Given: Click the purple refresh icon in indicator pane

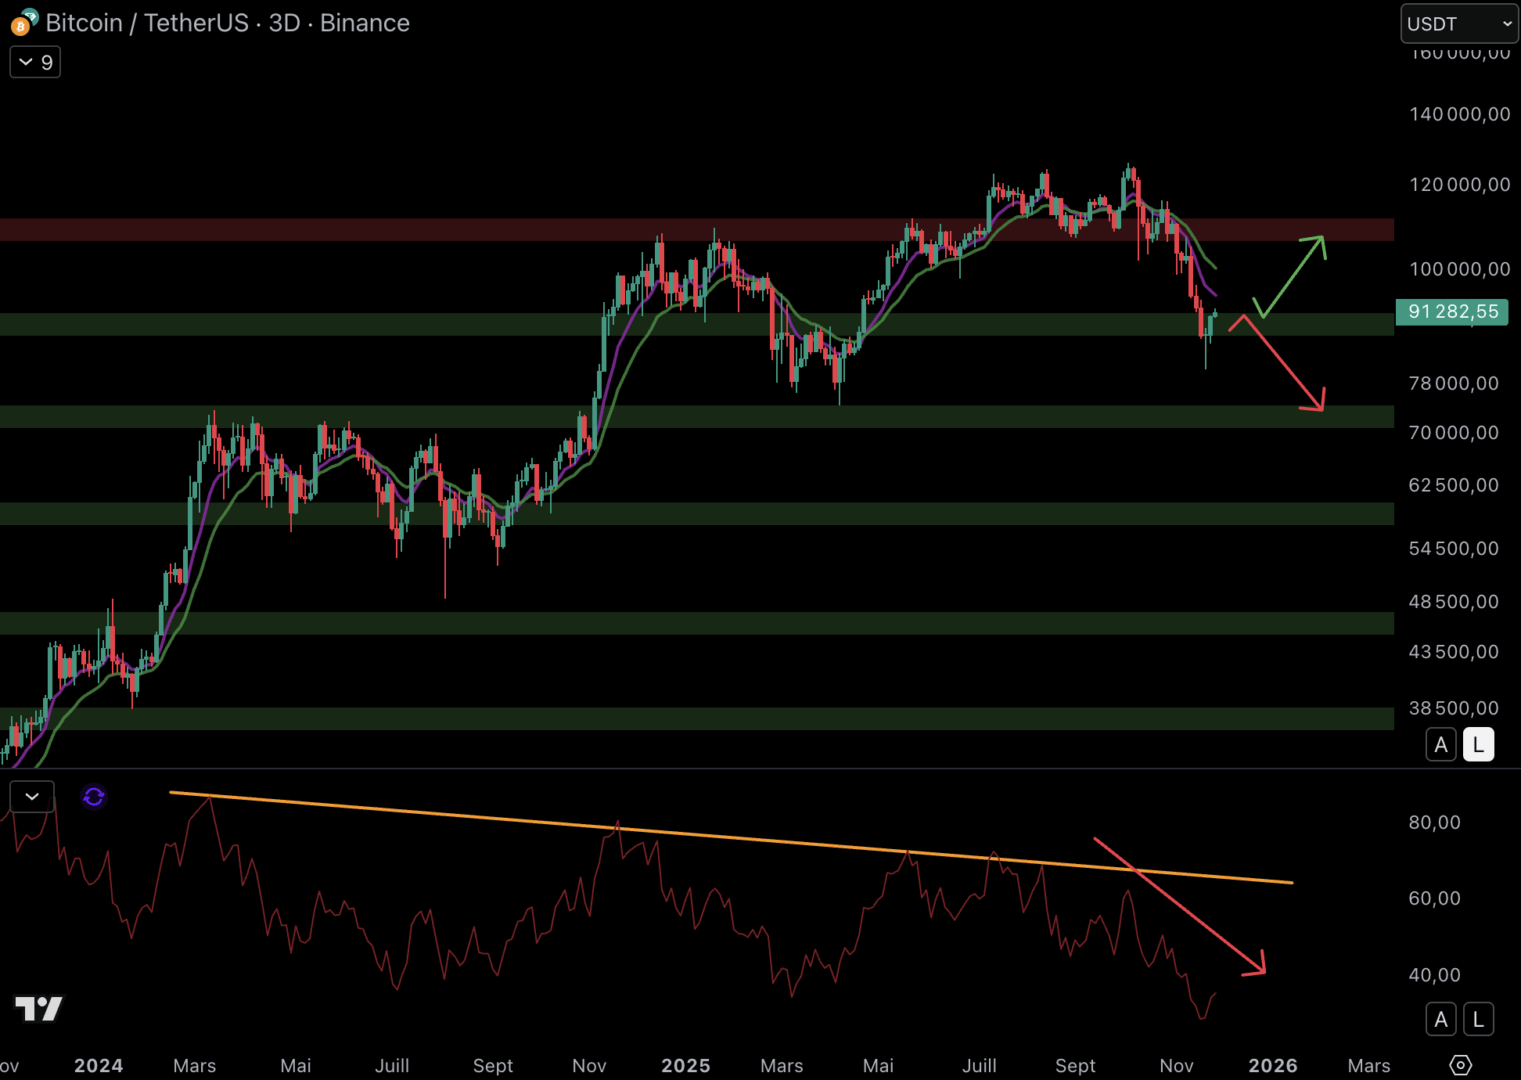Looking at the screenshot, I should coord(94,797).
